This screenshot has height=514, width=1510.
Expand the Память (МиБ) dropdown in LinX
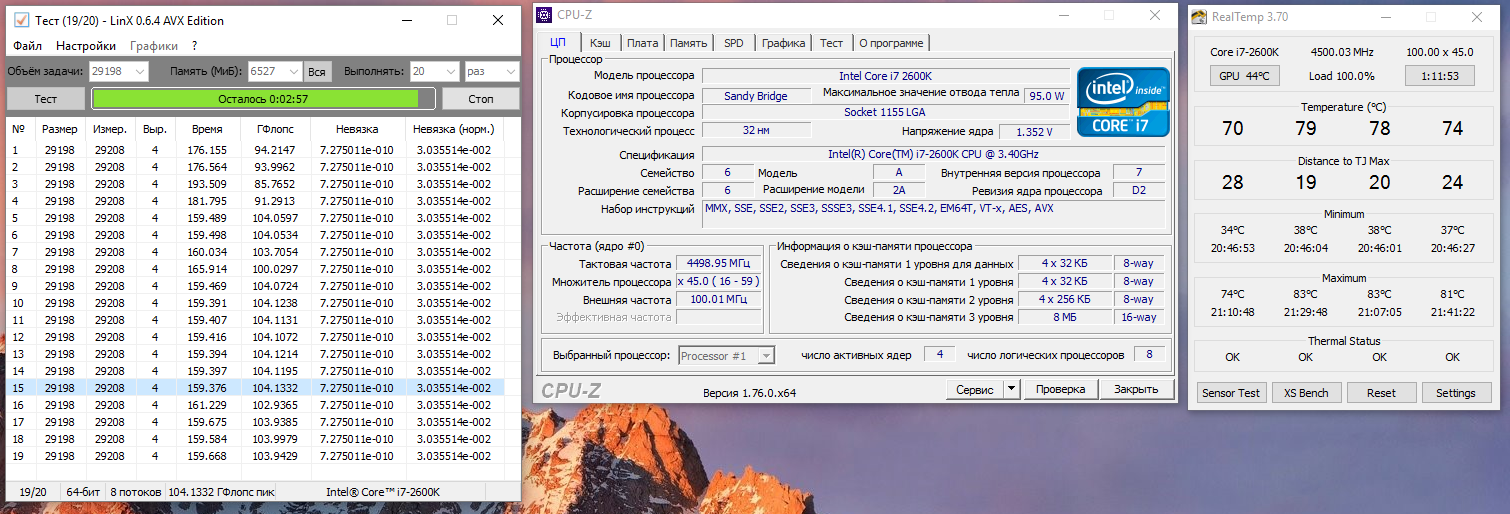tap(293, 71)
